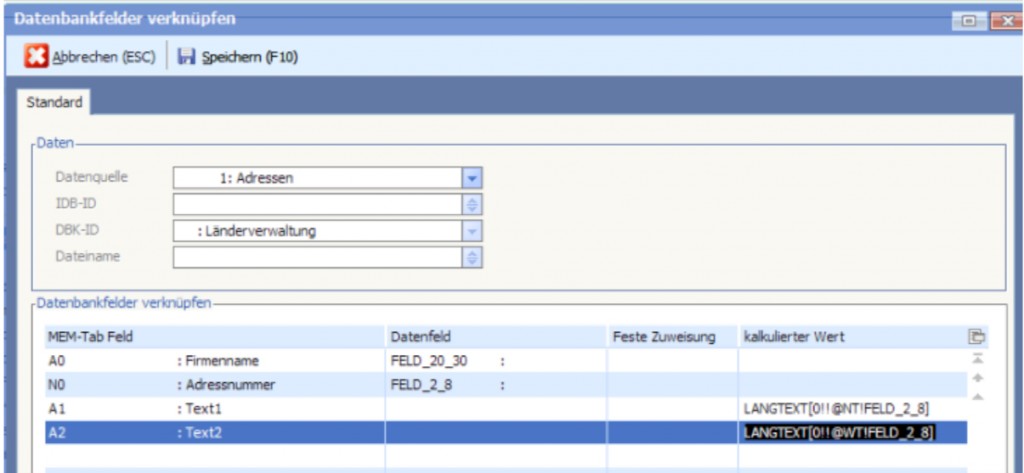Click the Speichern floppy disk icon
The image size is (1024, 473).
186,58
